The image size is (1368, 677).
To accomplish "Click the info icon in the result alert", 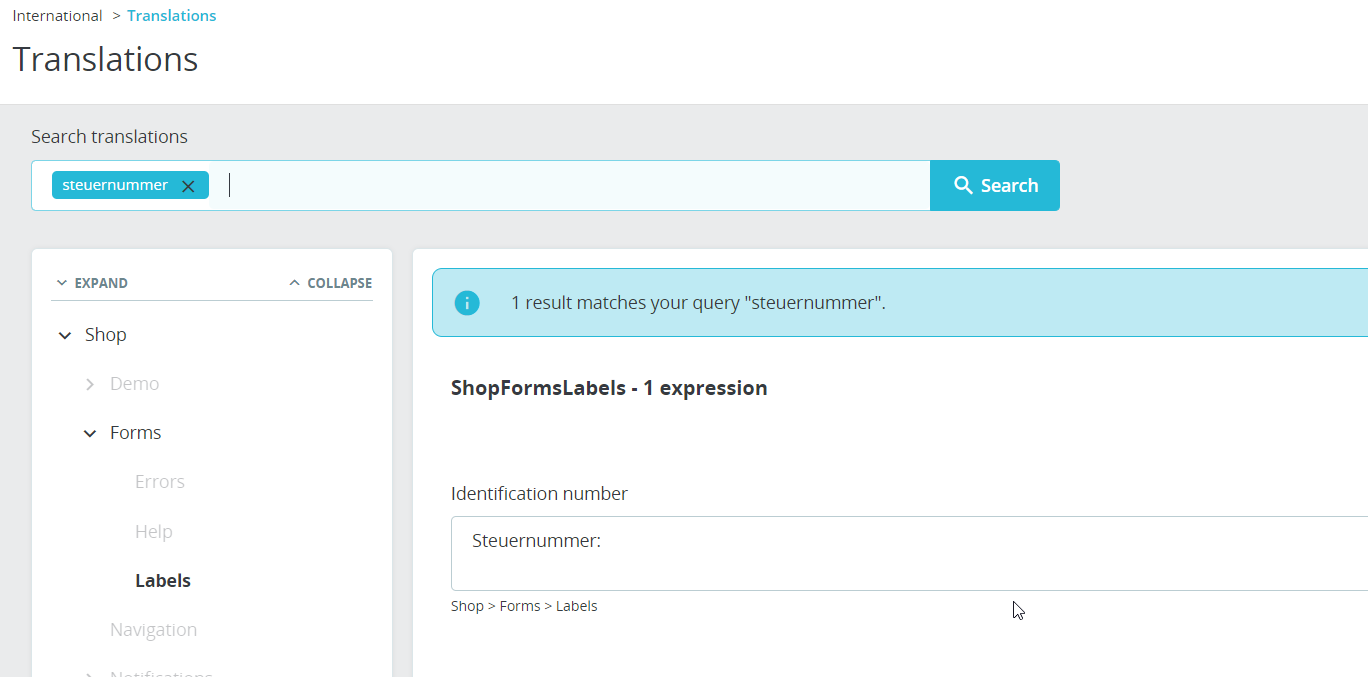I will coord(467,303).
